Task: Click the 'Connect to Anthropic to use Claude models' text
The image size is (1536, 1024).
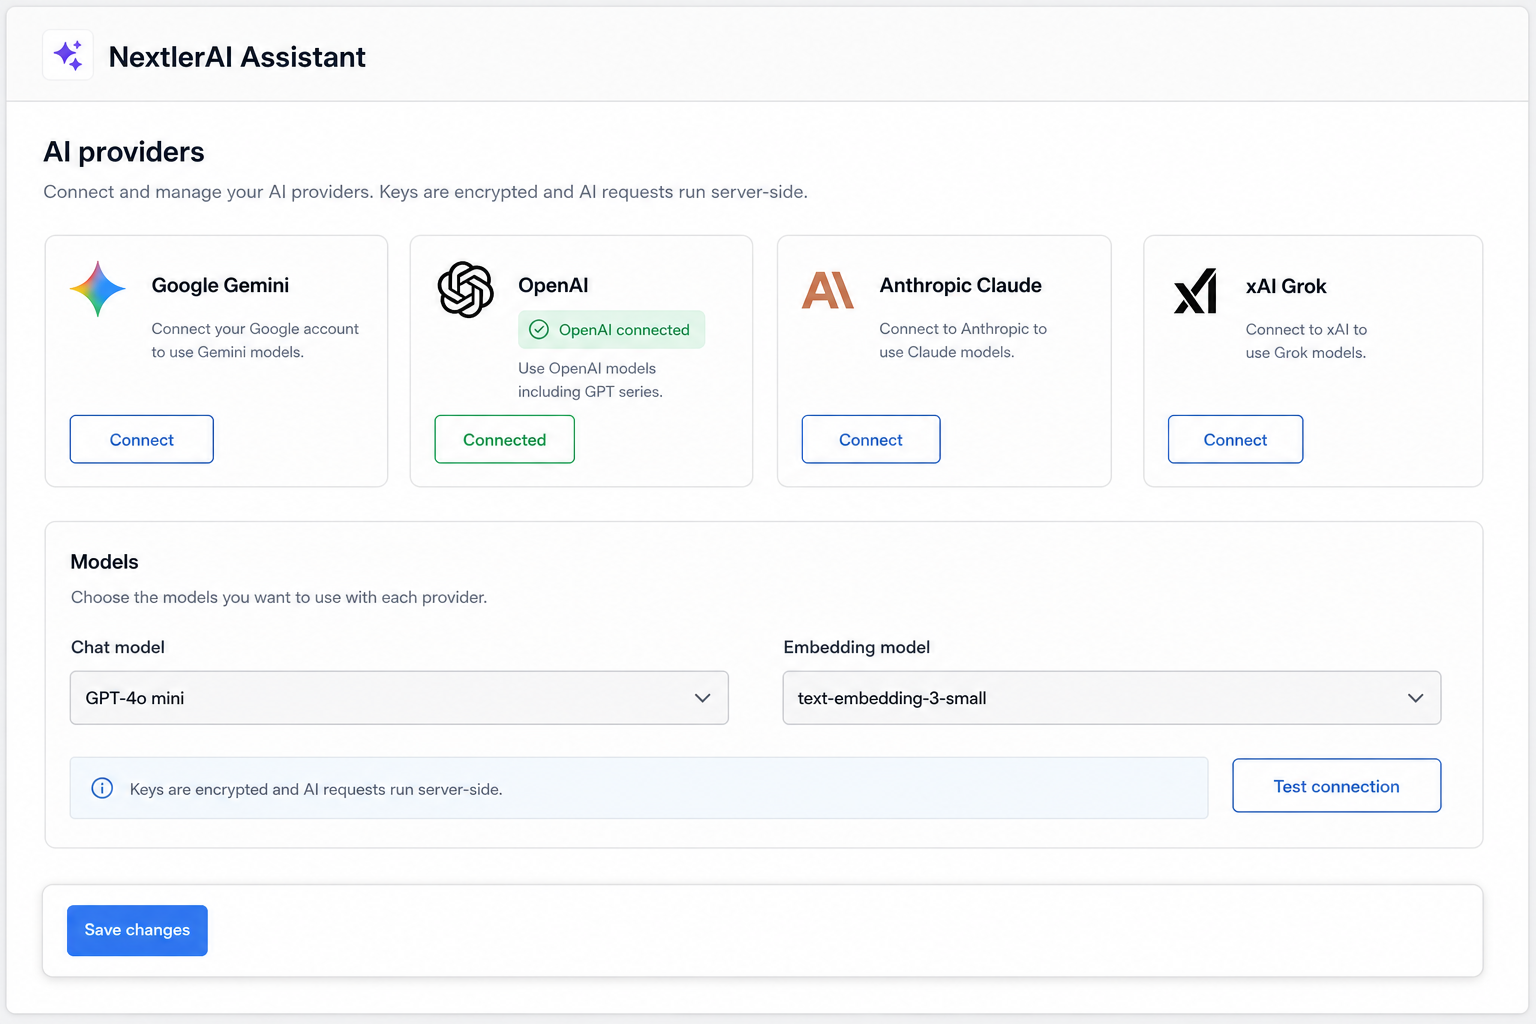Action: 963,340
